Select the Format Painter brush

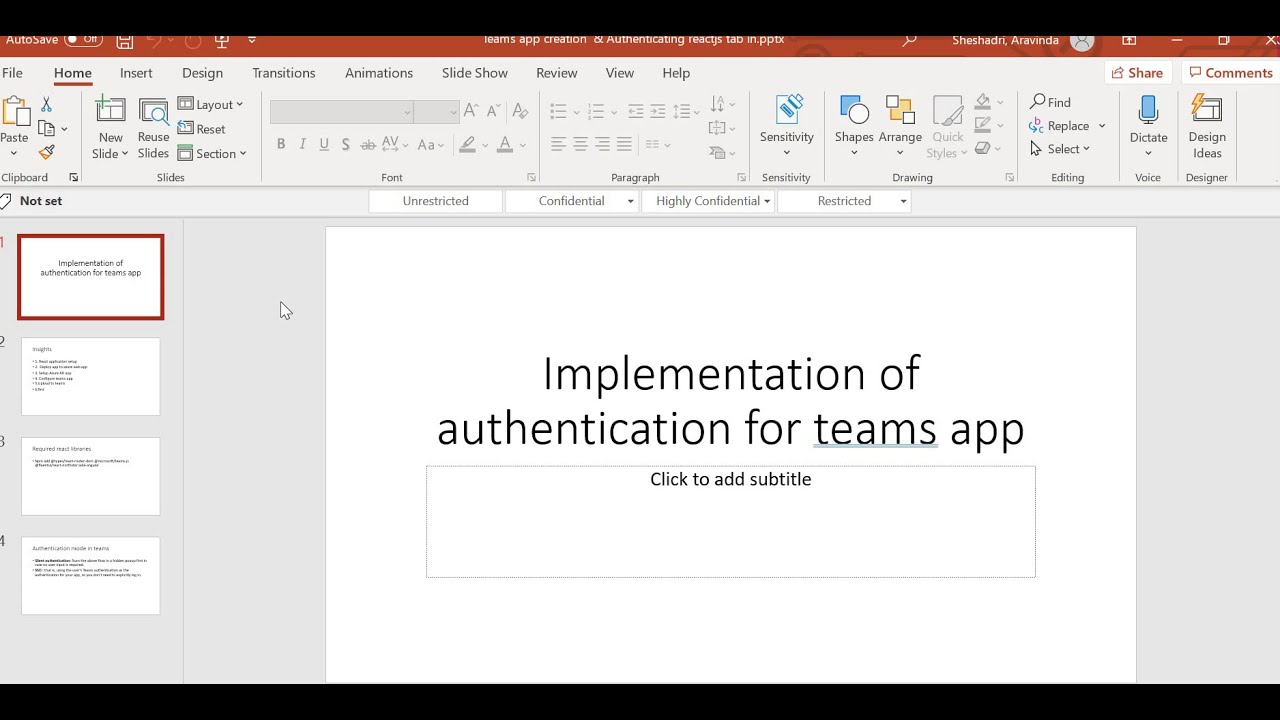coord(46,152)
